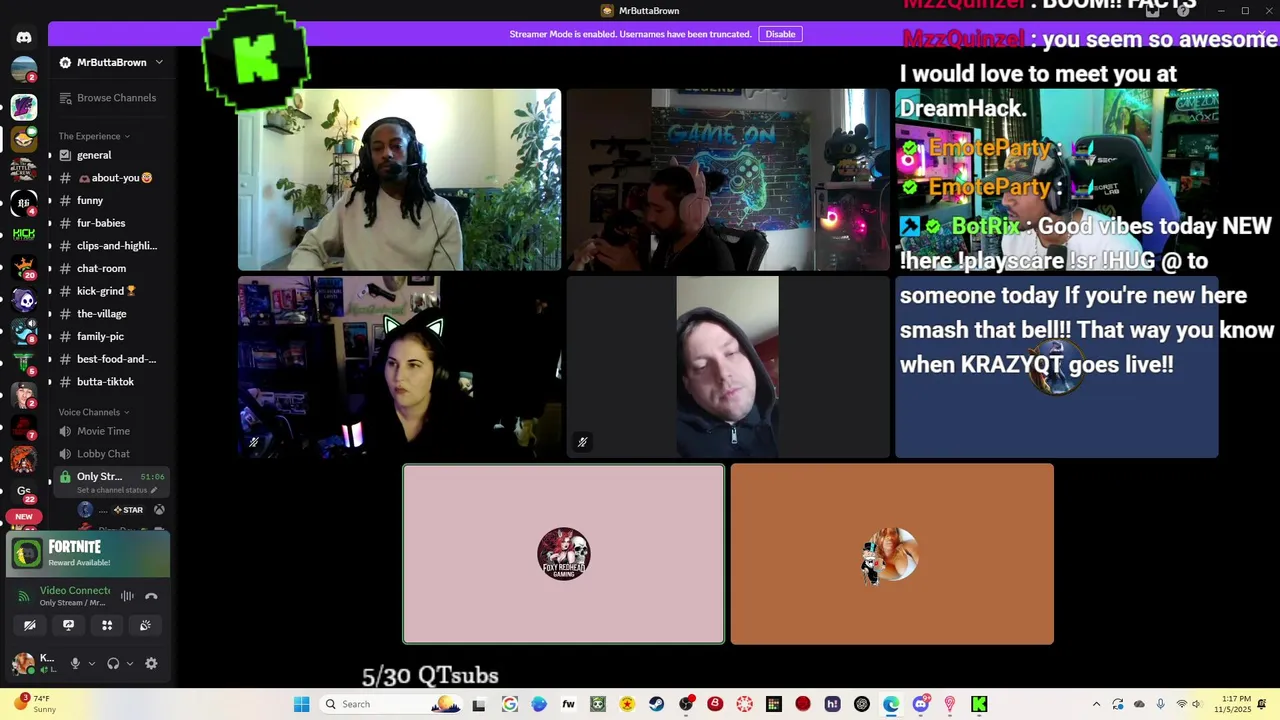This screenshot has height=720, width=1280.
Task: Select video tile with Game On neon sign
Action: point(728,180)
